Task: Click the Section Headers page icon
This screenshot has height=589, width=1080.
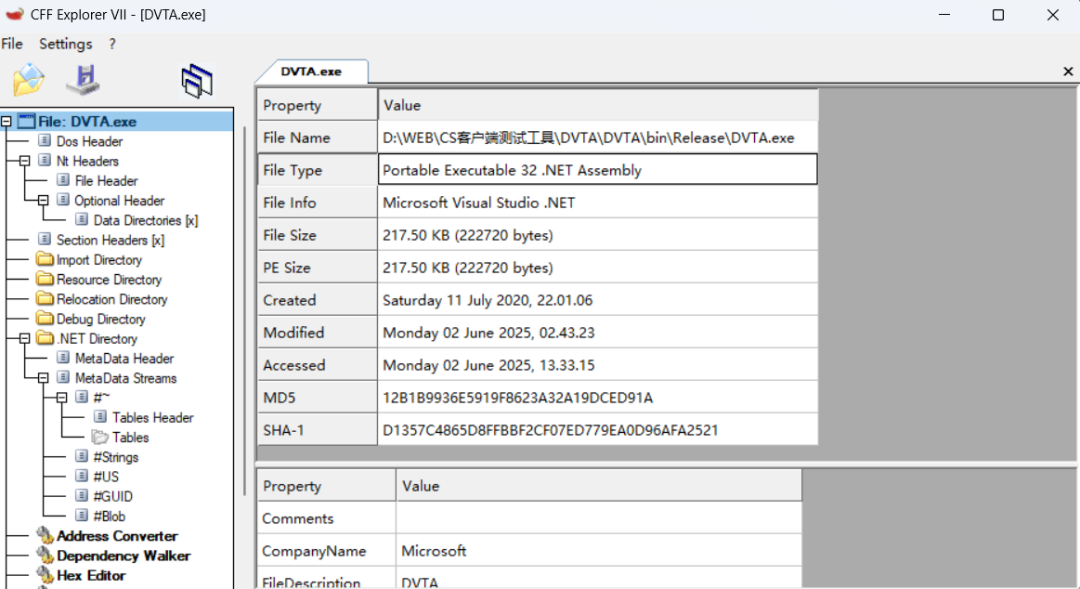Action: click(x=45, y=239)
